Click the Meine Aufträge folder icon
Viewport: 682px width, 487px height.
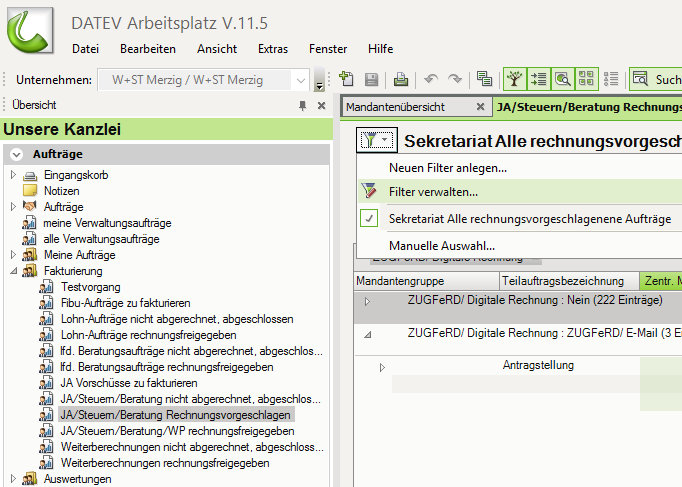[30, 255]
